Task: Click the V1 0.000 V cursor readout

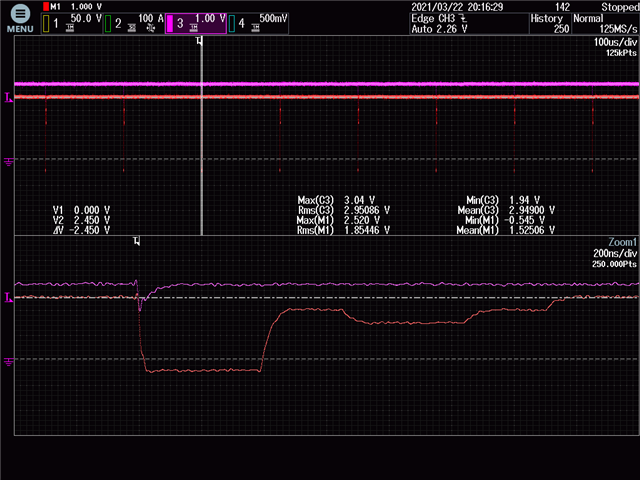Action: click(81, 210)
